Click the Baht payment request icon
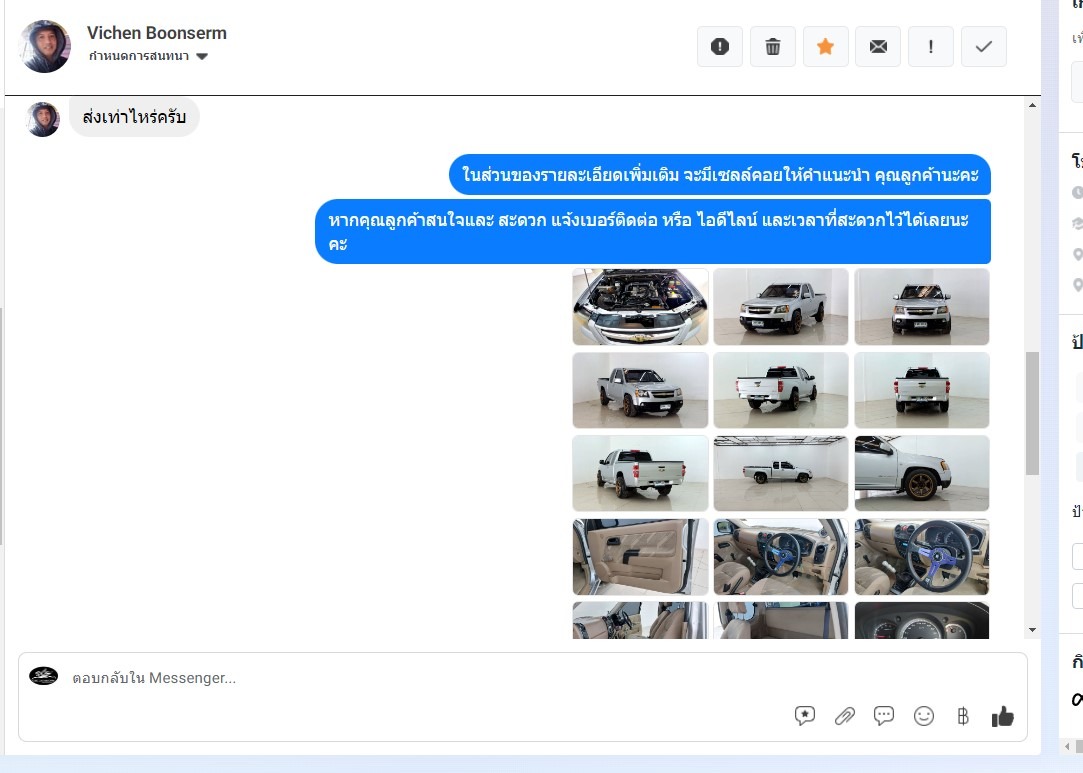This screenshot has width=1083, height=773. (963, 716)
